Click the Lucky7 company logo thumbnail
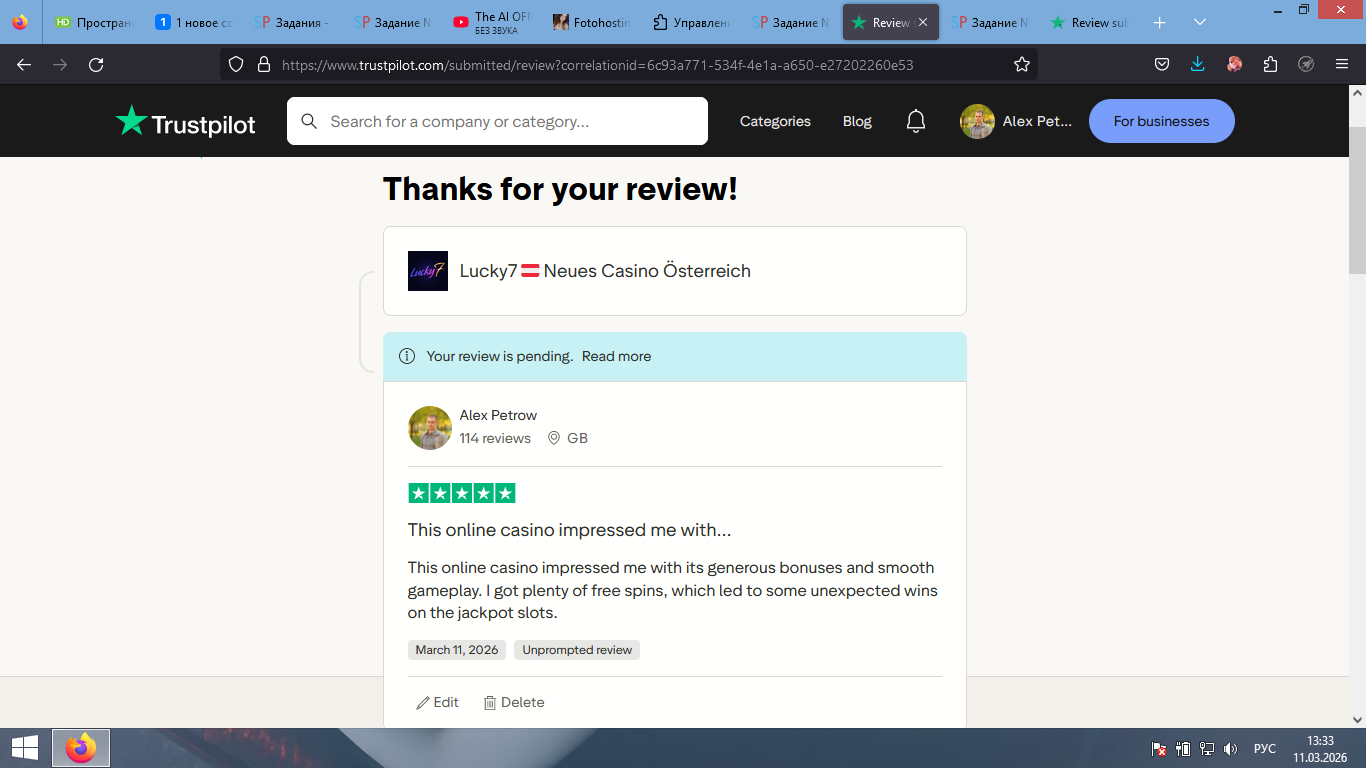This screenshot has width=1366, height=768. [428, 271]
